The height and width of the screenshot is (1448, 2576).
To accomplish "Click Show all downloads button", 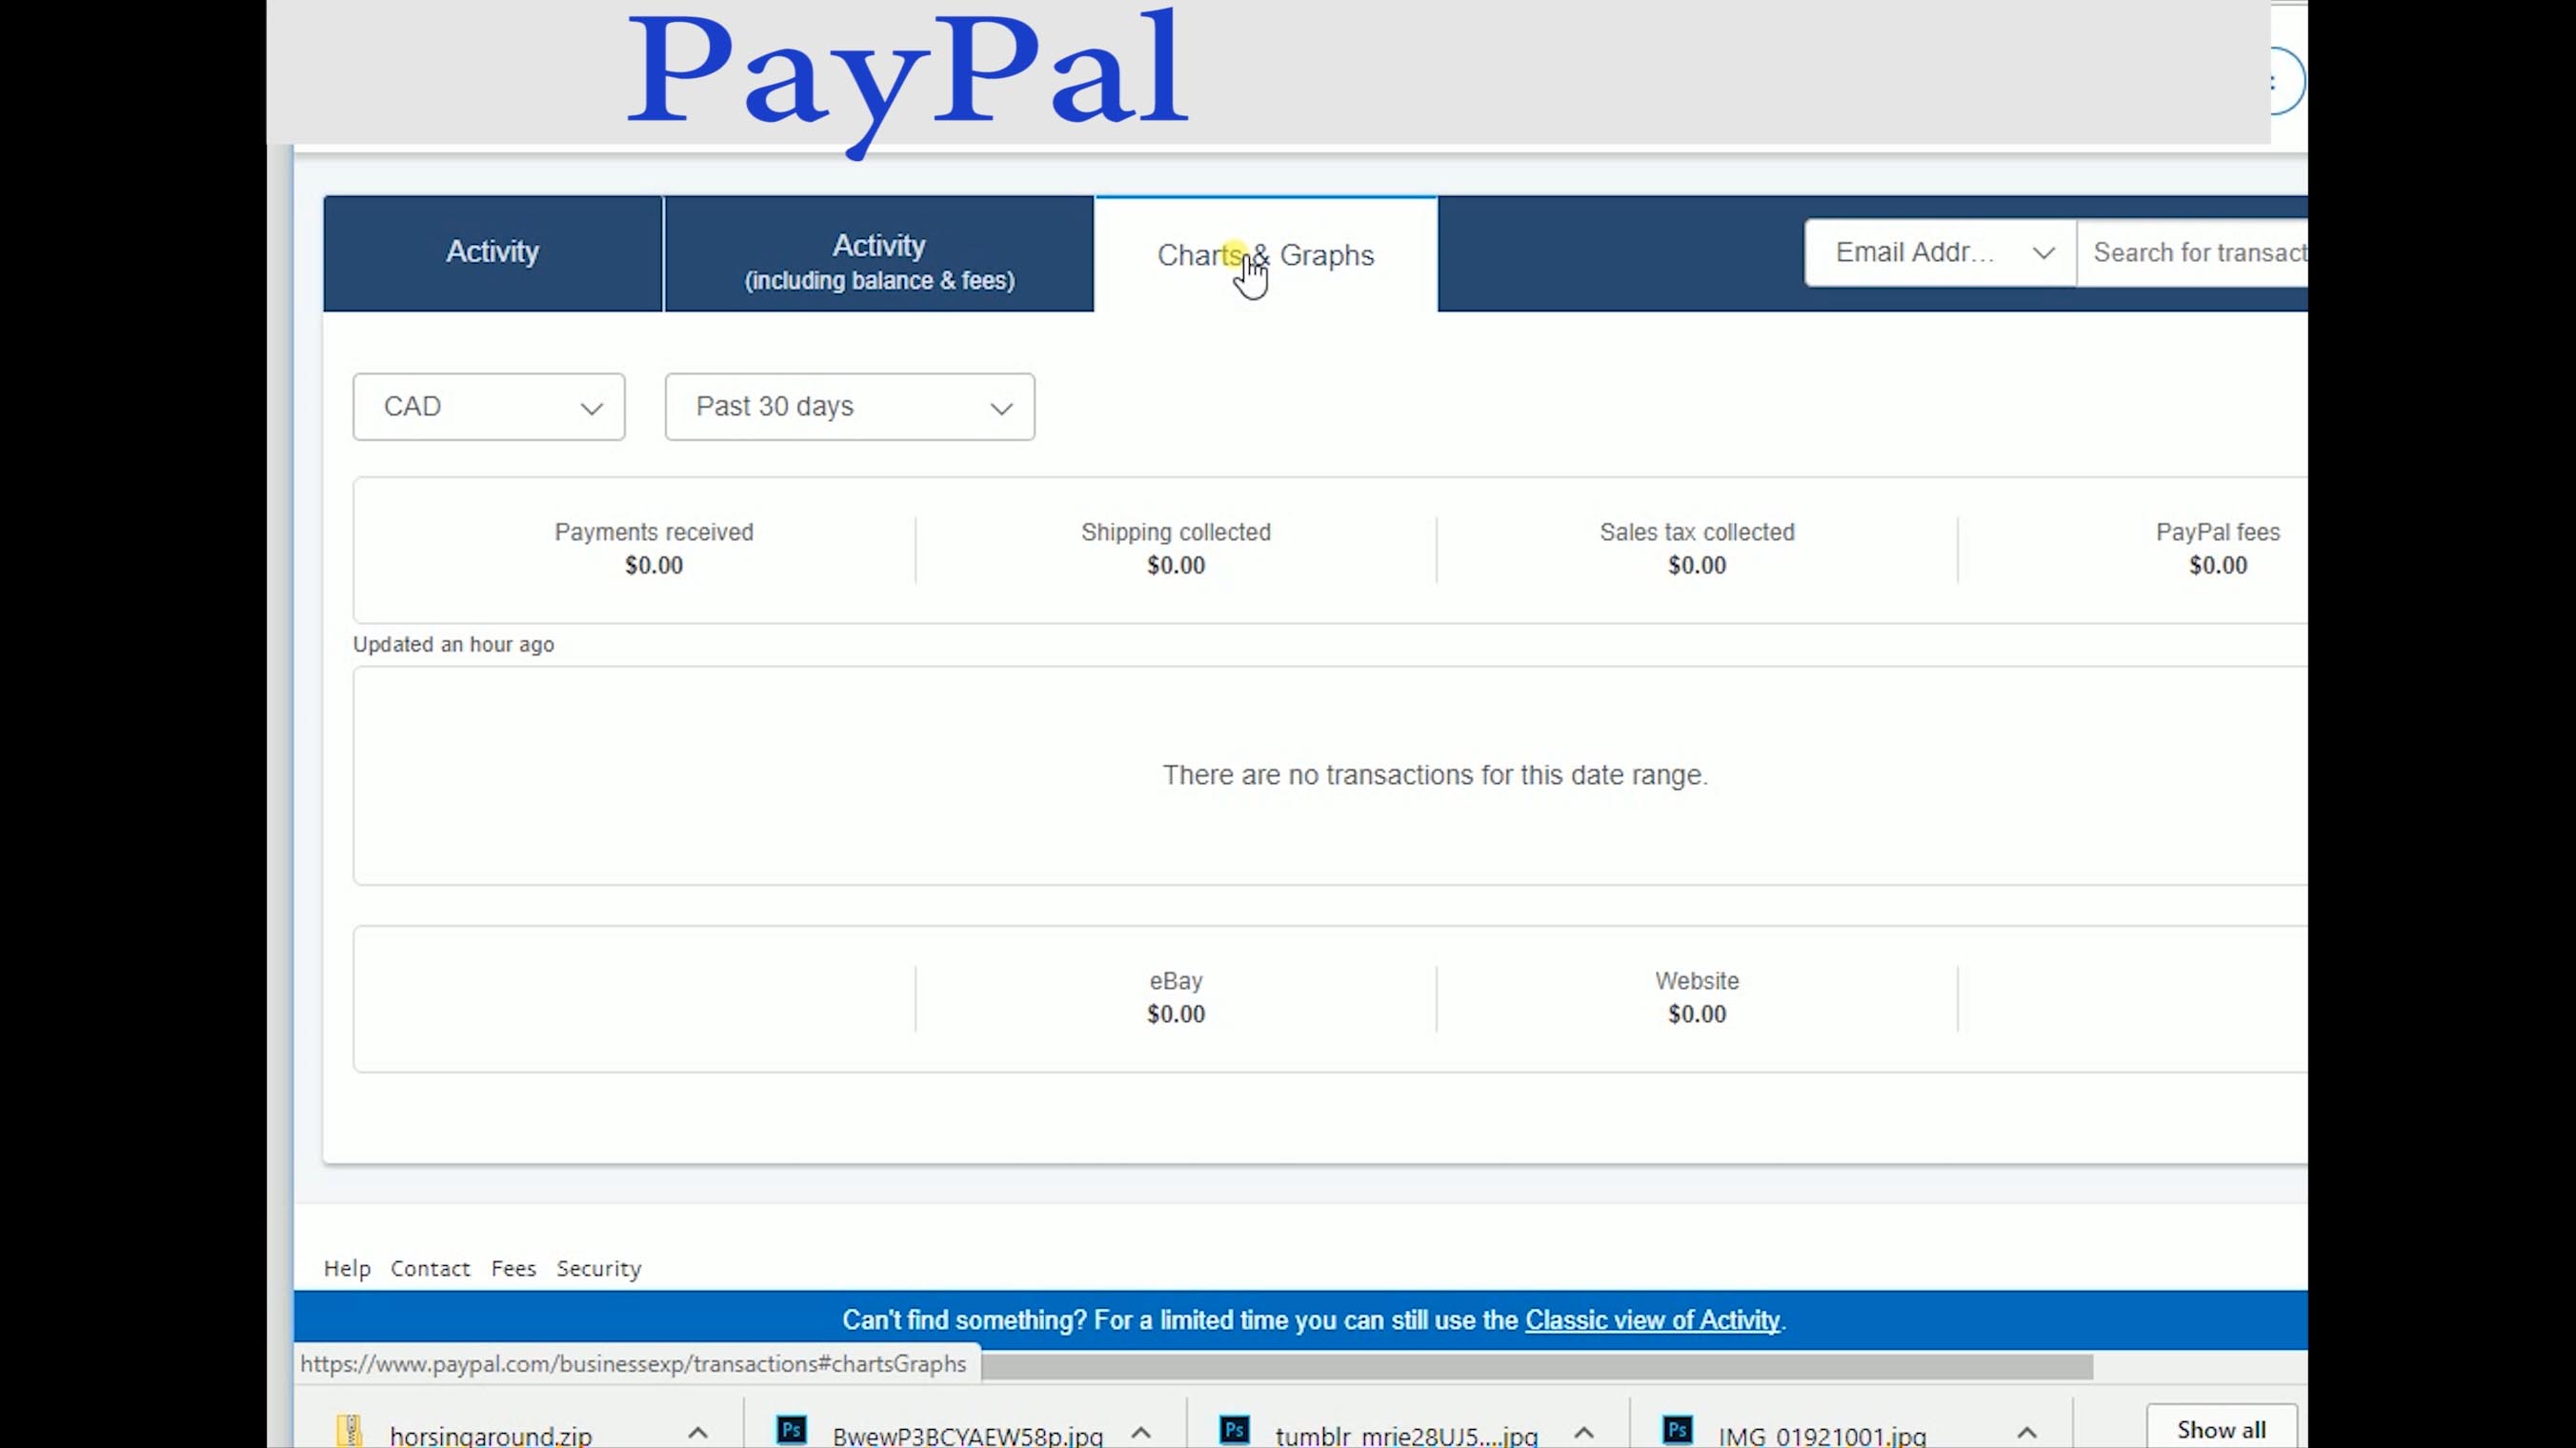I will 2221,1430.
